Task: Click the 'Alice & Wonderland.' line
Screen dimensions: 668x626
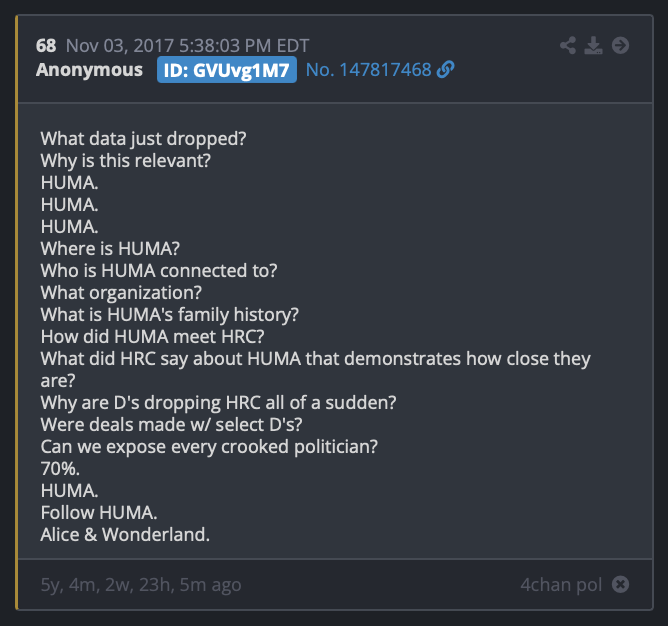Action: (125, 535)
